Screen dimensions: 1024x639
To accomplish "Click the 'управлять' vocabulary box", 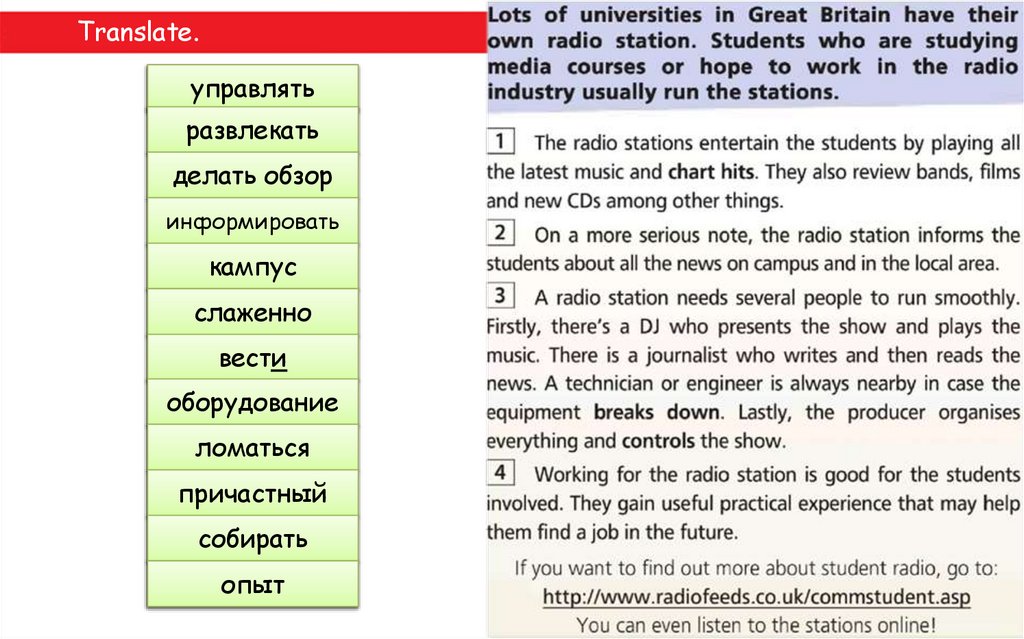I will click(x=253, y=87).
